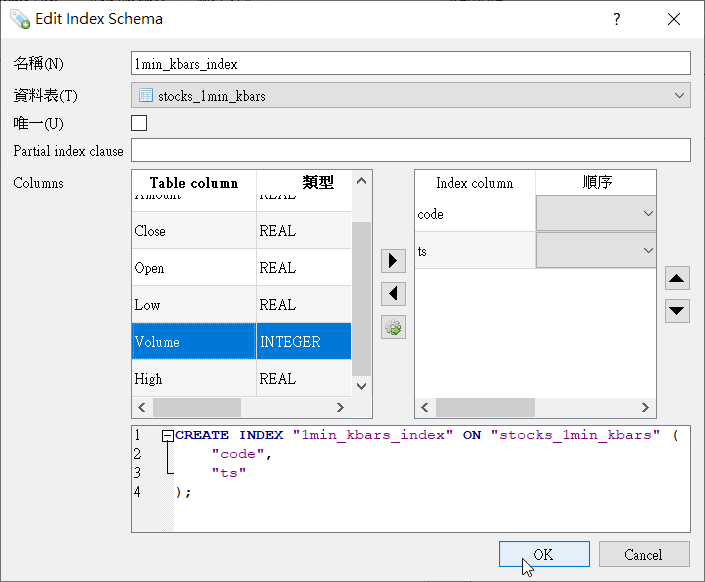Move index column down
The image size is (705, 582).
coord(677,311)
